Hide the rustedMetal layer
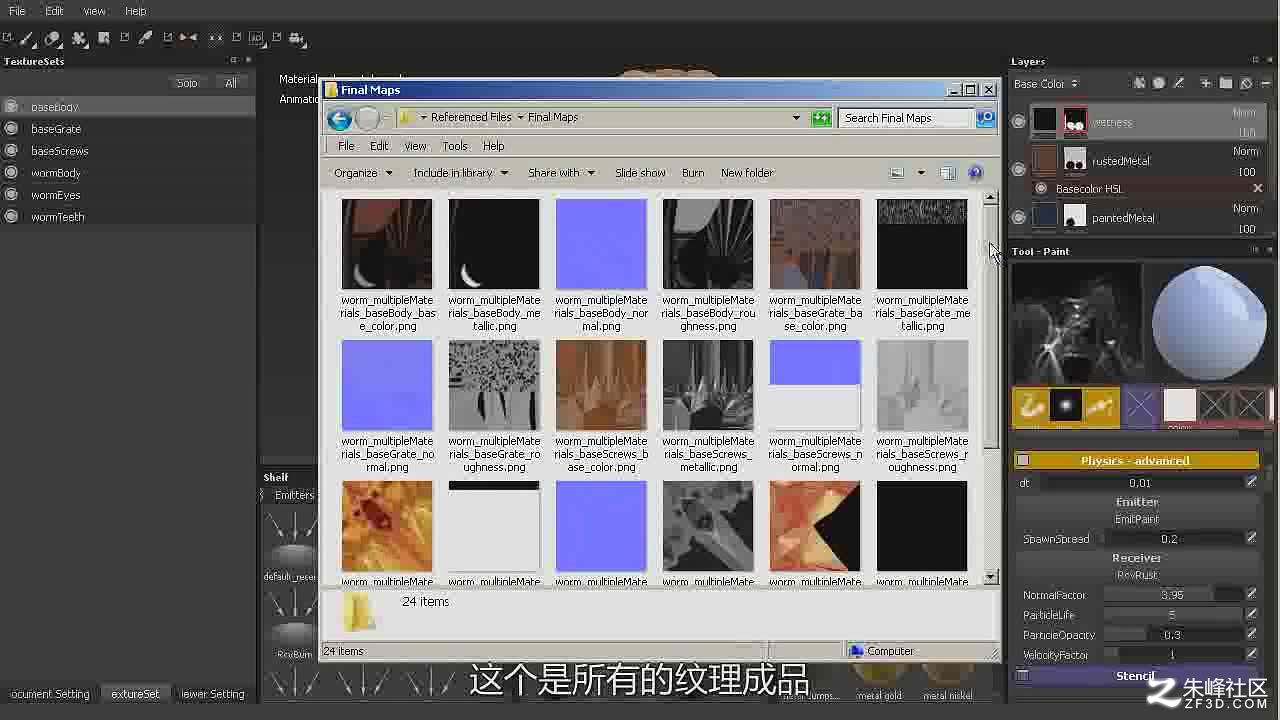This screenshot has width=1280, height=720. click(x=1019, y=169)
